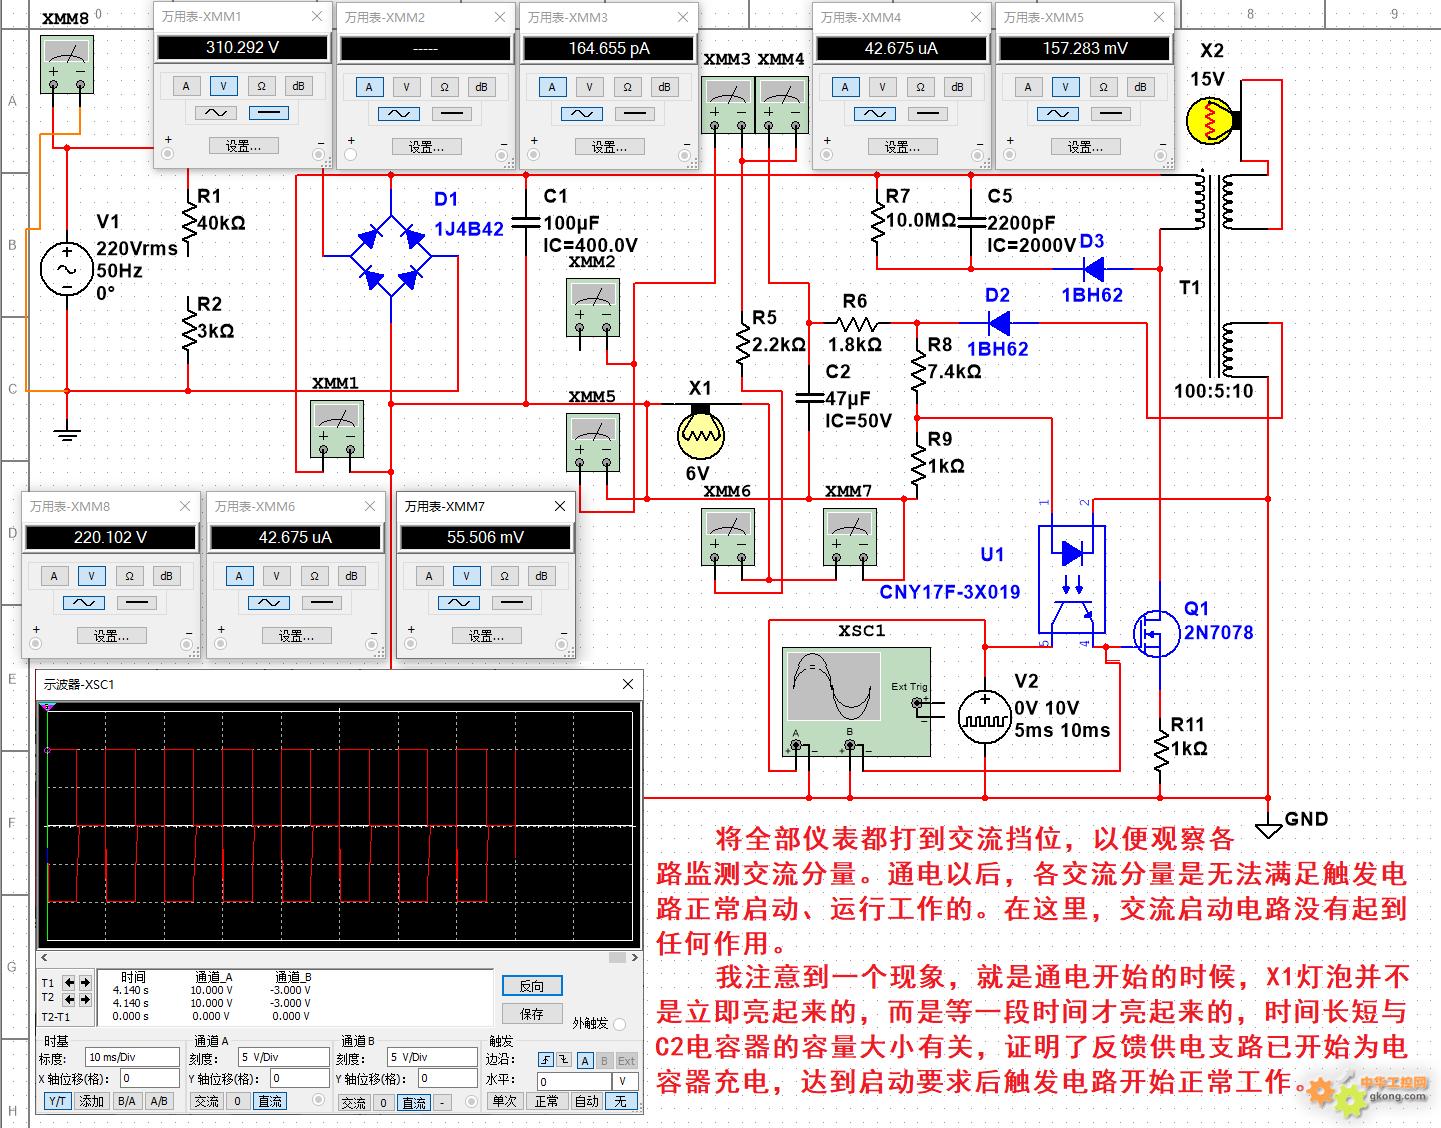Select Y/T display mode on oscilloscope
The height and width of the screenshot is (1128, 1441).
pyautogui.click(x=58, y=1101)
